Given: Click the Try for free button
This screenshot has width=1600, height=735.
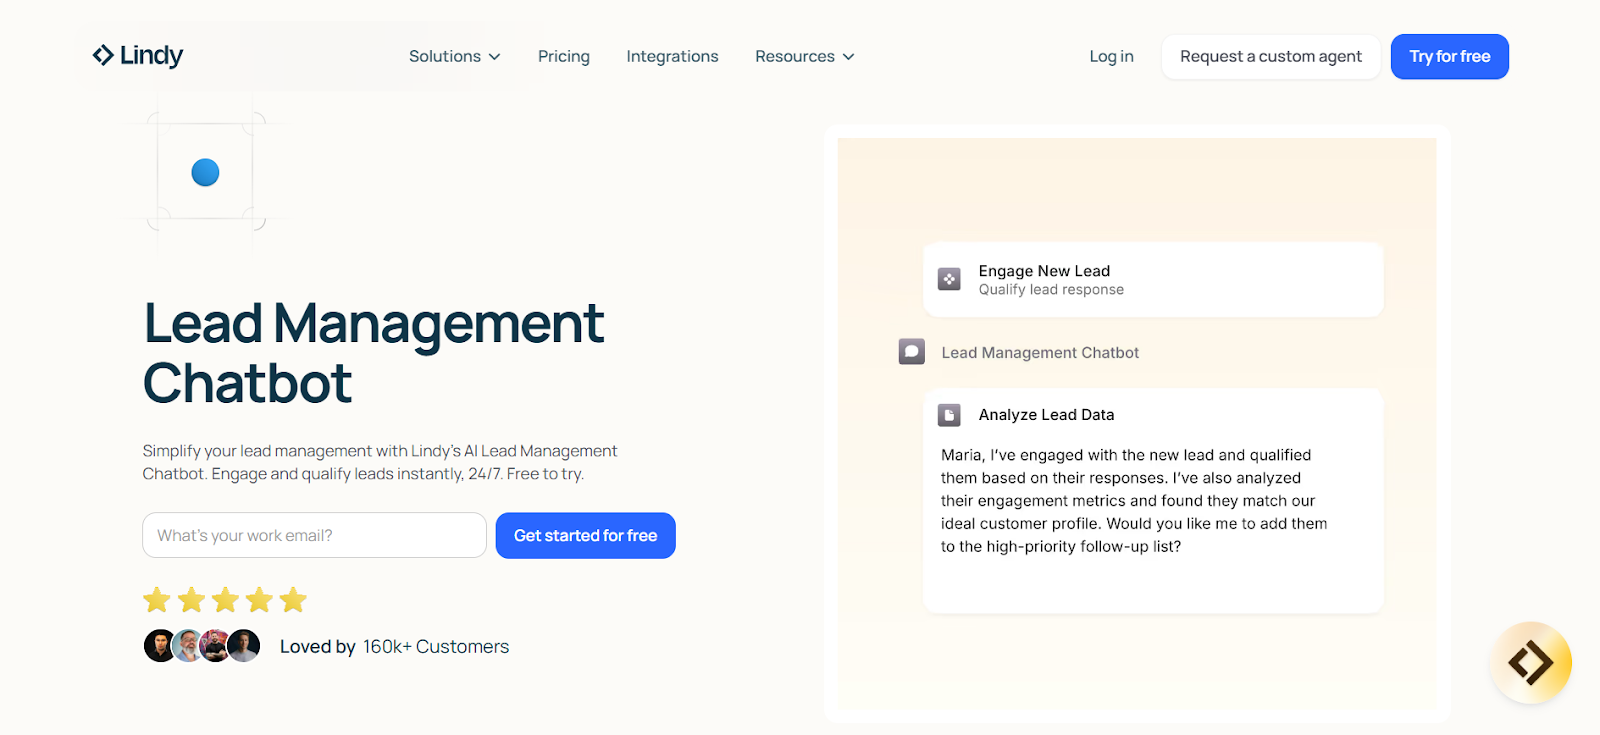Looking at the screenshot, I should (1450, 57).
